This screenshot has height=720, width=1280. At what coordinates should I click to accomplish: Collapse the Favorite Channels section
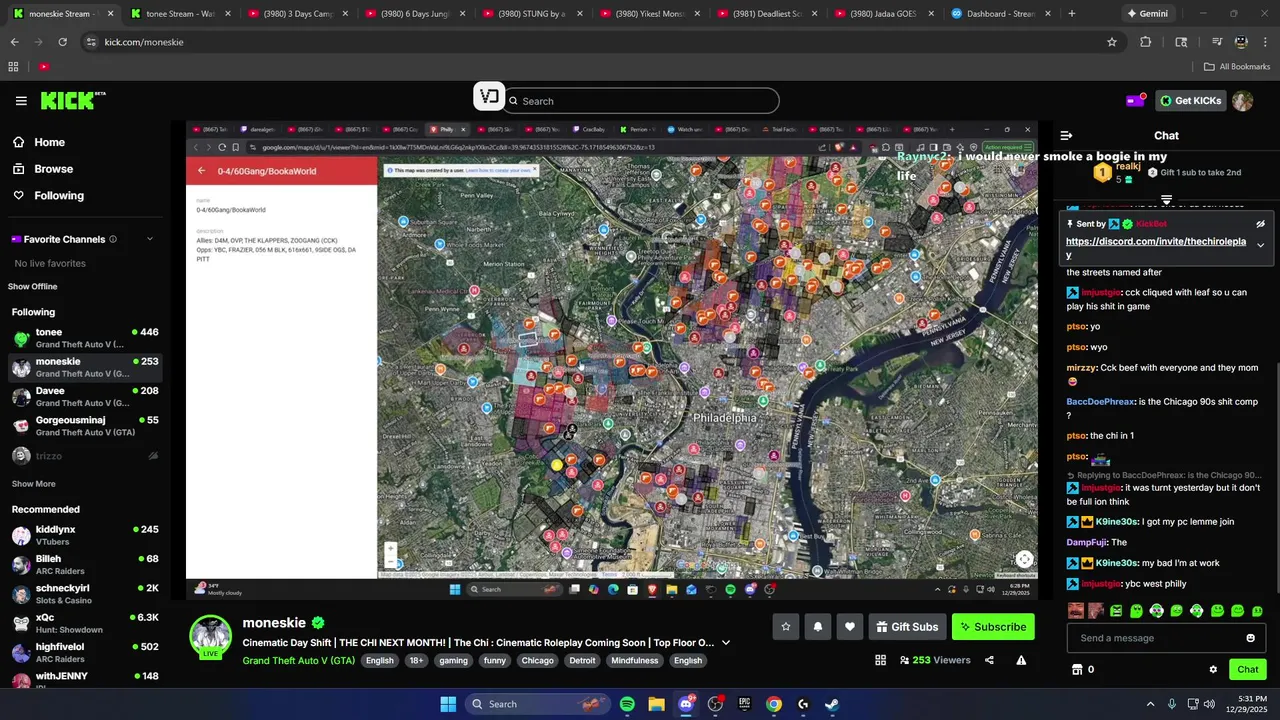click(150, 239)
